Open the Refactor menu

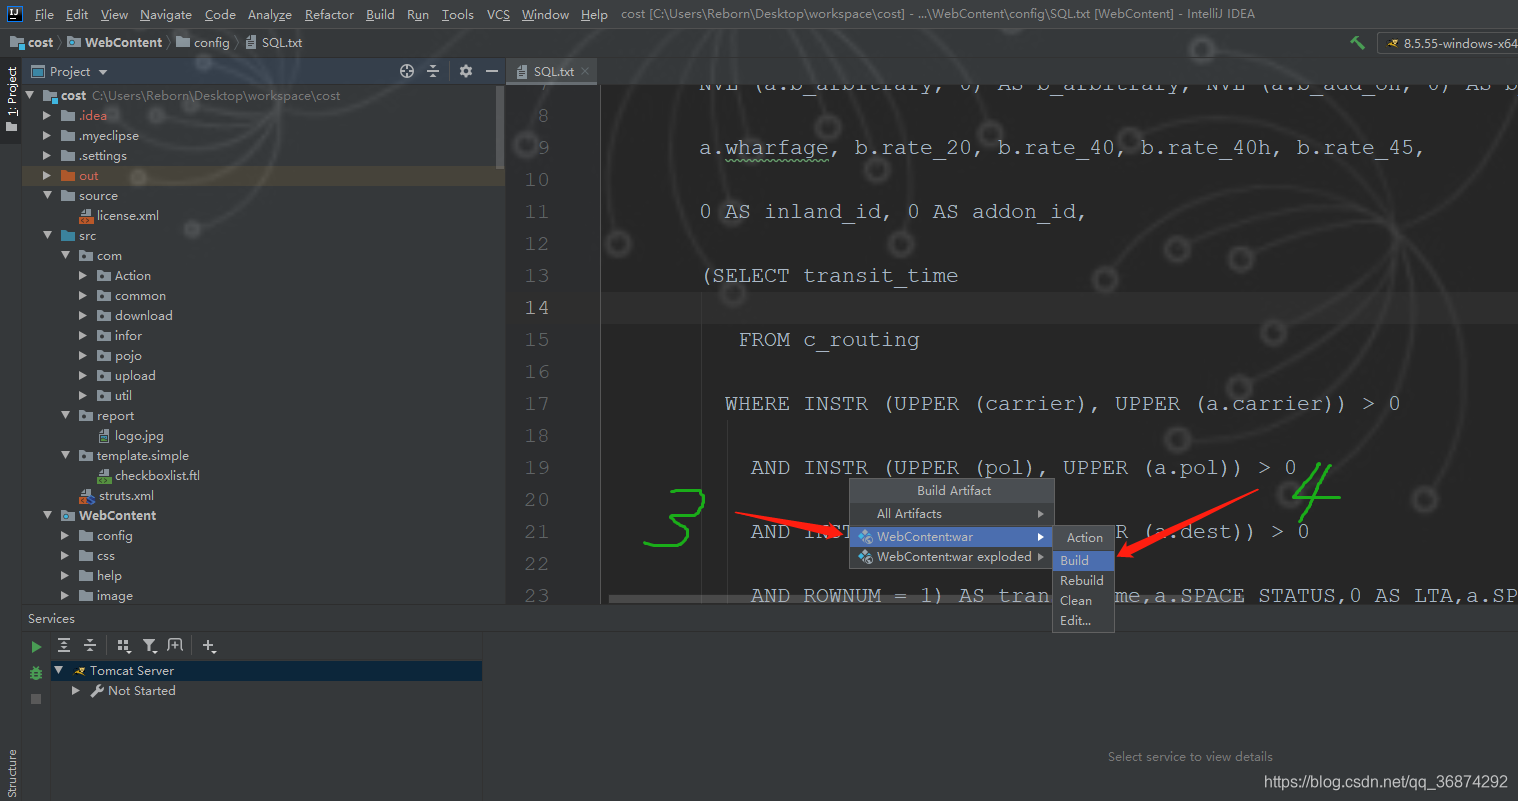(x=329, y=14)
